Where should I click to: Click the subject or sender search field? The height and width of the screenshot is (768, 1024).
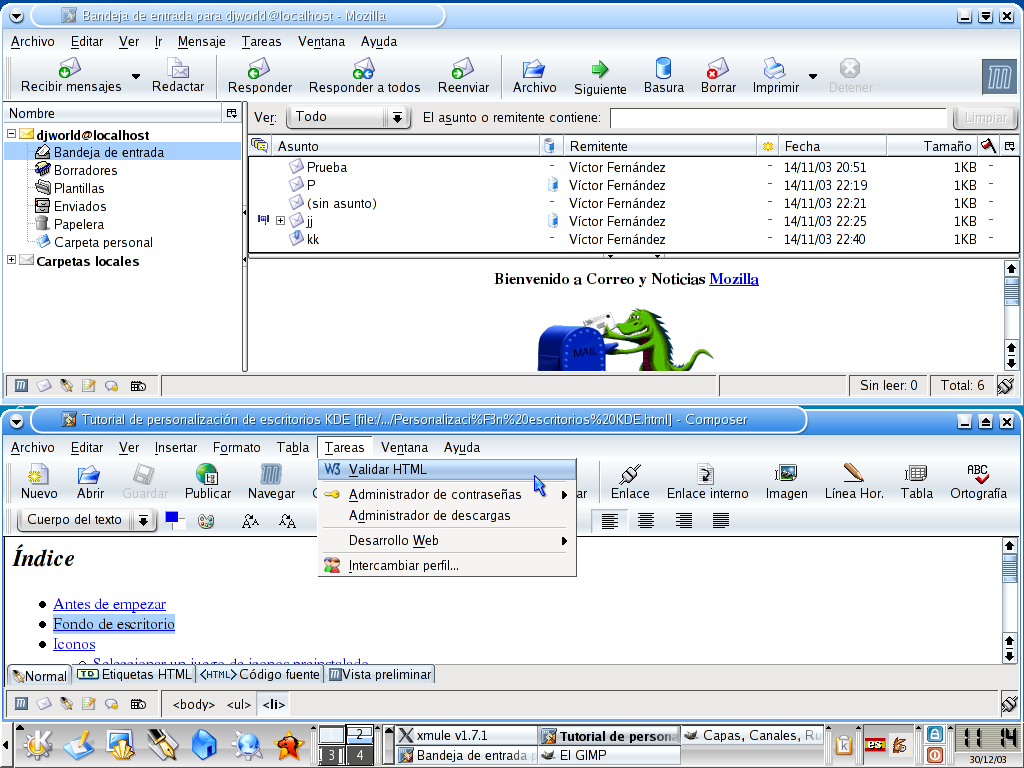(778, 118)
